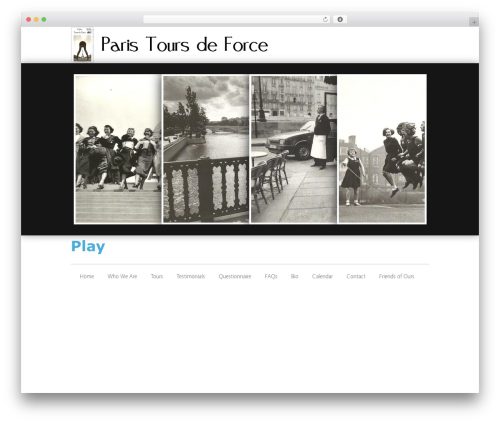Image resolution: width=500 pixels, height=423 pixels.
Task: Select the waiter by the café chairs photo
Action: tap(294, 149)
